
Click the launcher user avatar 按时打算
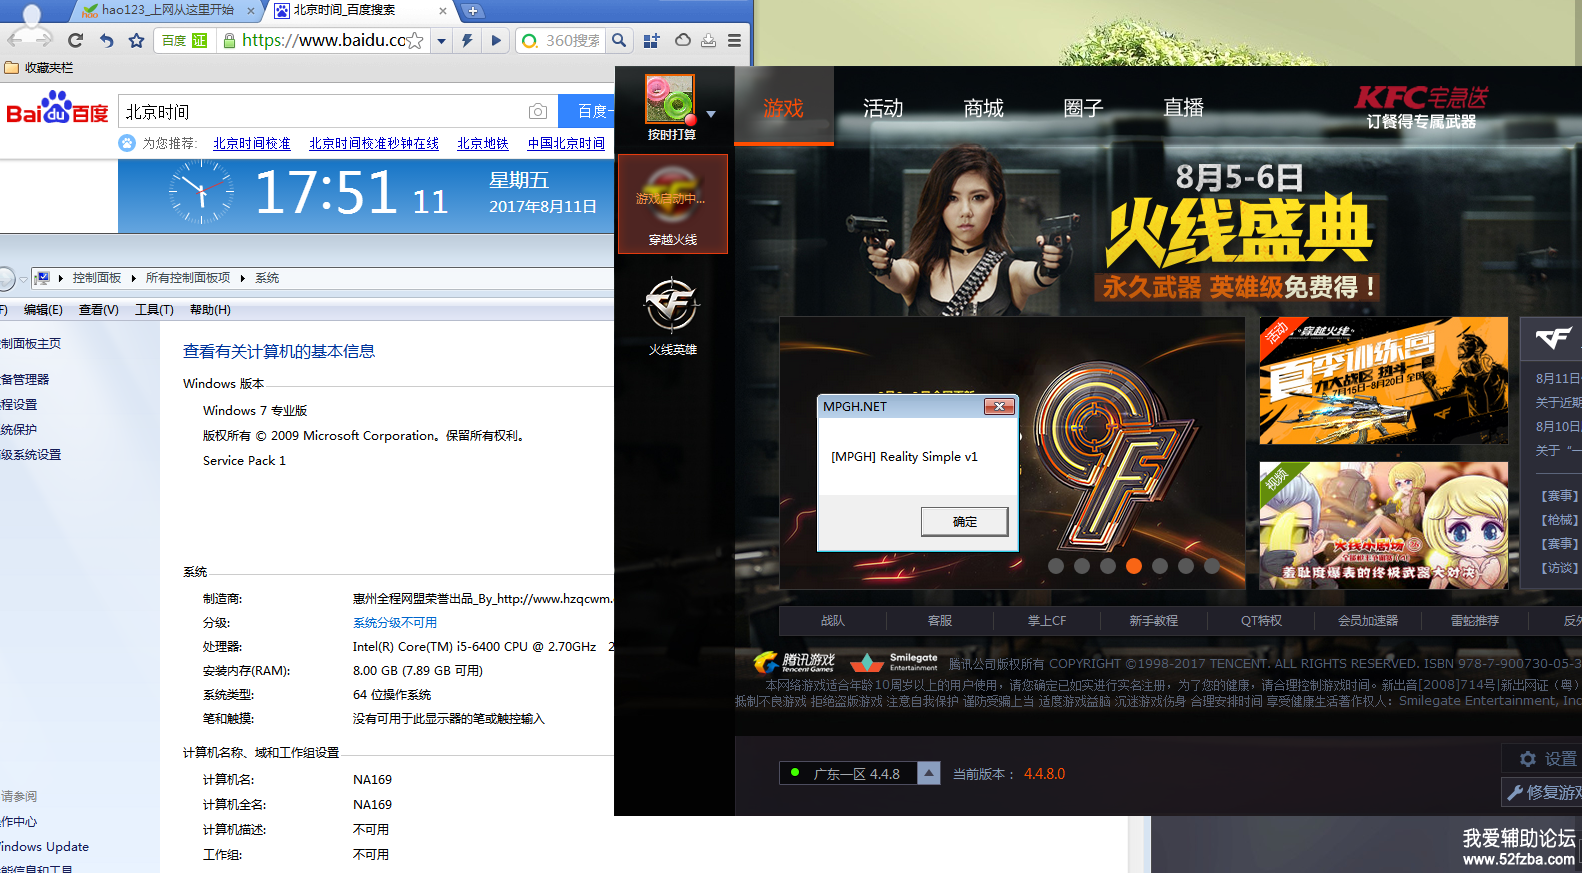click(x=670, y=99)
